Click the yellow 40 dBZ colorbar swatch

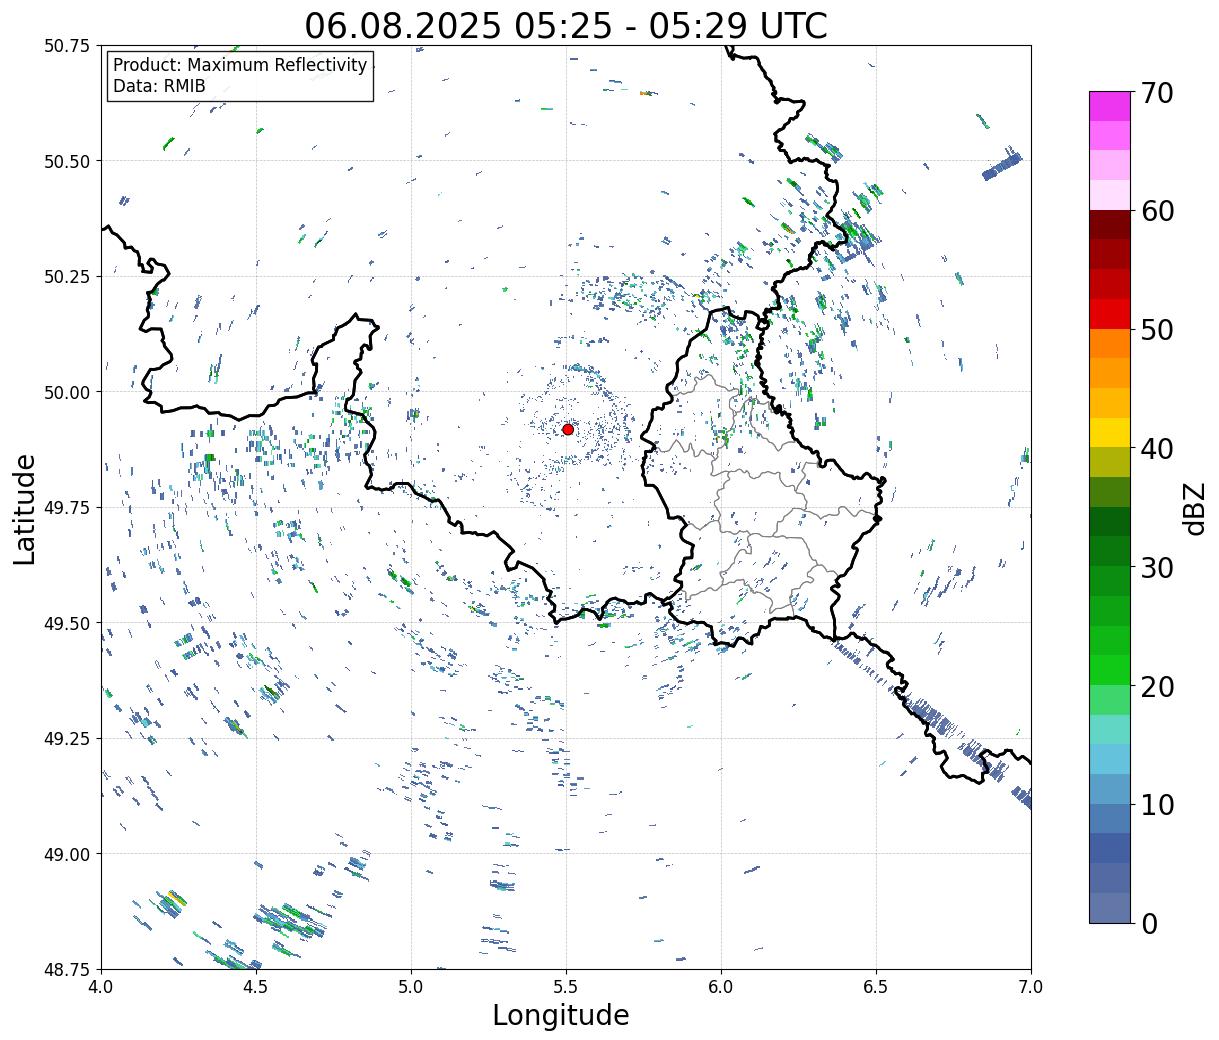[x=1110, y=432]
